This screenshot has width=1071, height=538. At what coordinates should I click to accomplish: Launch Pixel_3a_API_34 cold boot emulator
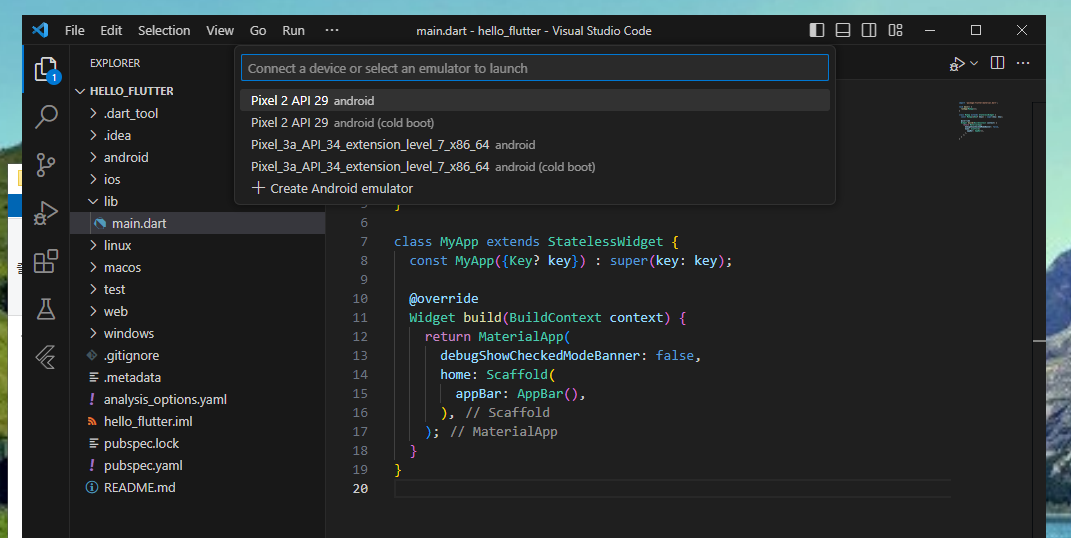point(535,167)
